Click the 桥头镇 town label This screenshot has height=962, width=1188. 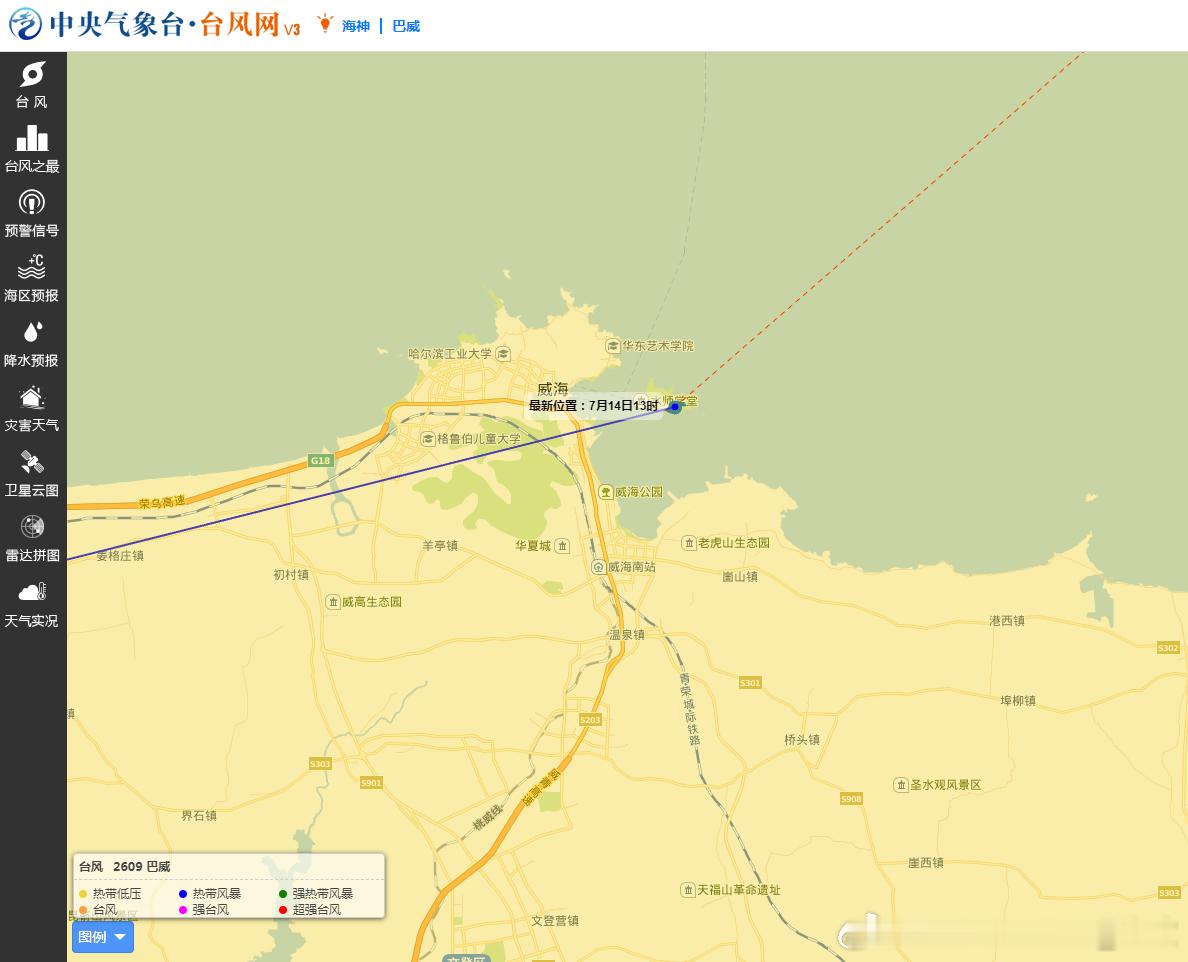coord(802,739)
